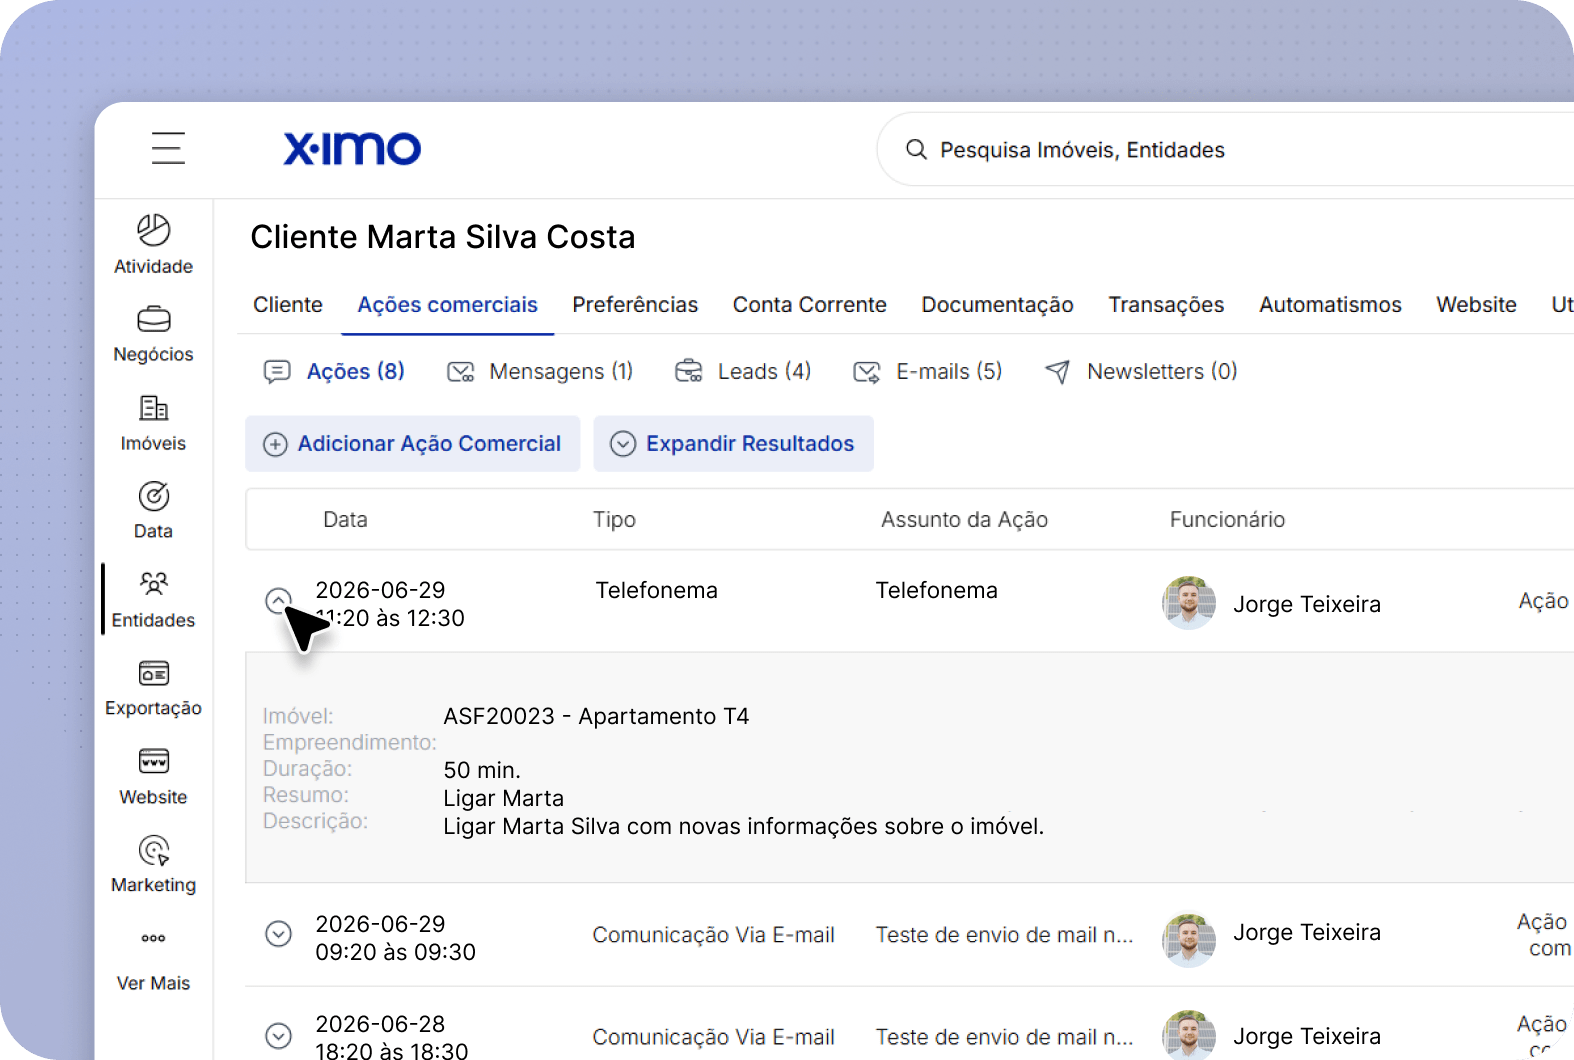Click the Telefonema type cell

[x=657, y=591]
